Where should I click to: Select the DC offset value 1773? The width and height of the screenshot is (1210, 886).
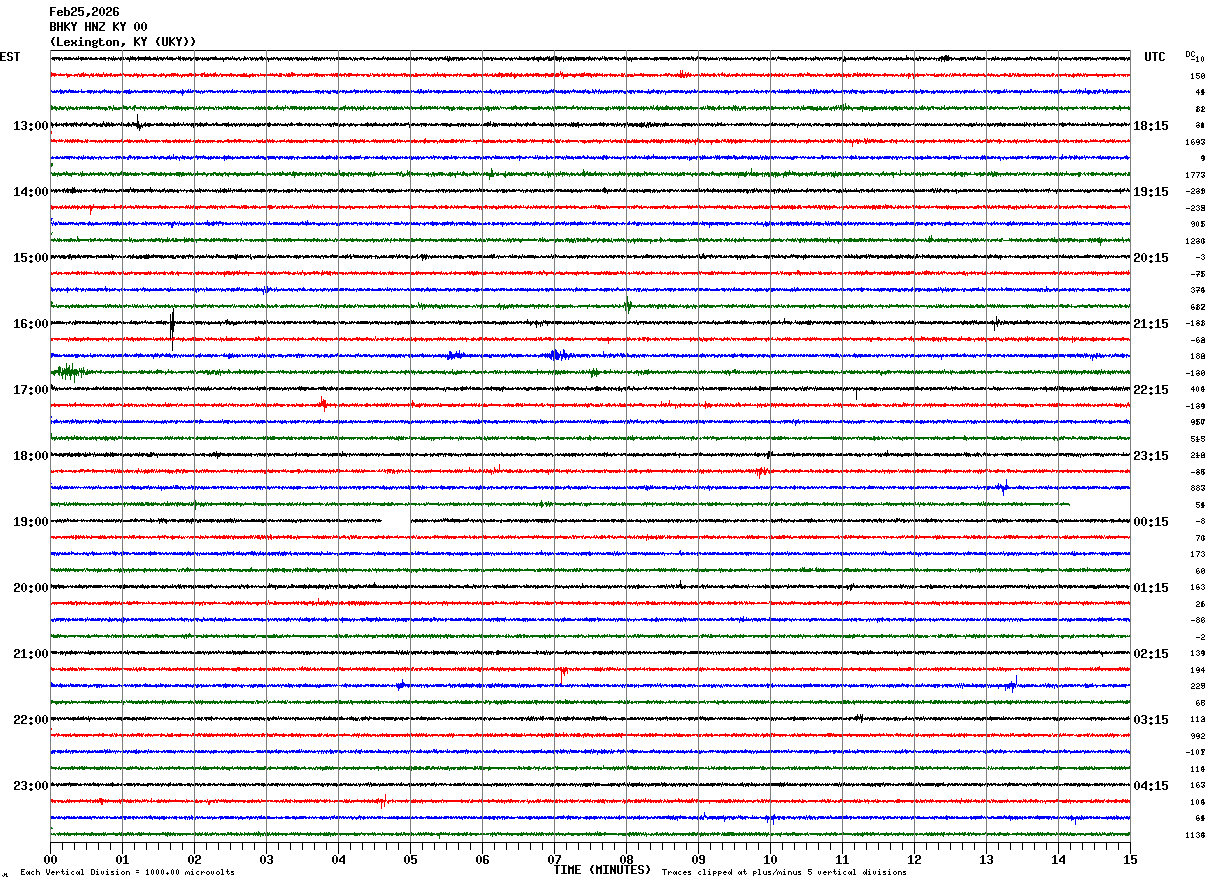[1195, 175]
